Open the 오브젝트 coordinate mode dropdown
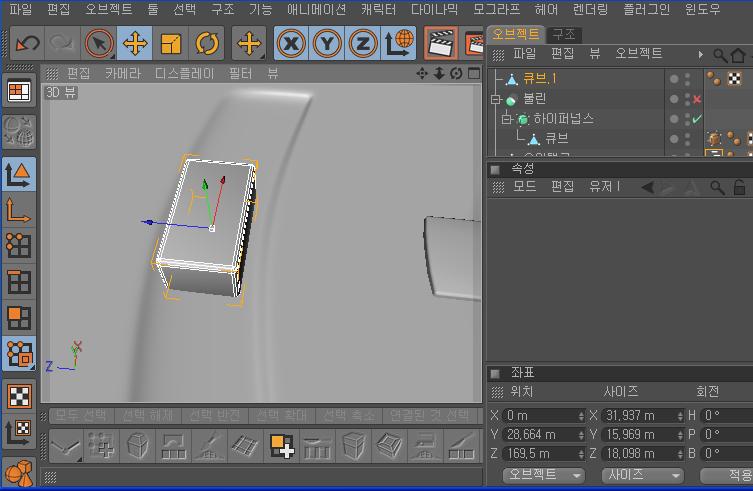This screenshot has height=491, width=753. point(544,475)
